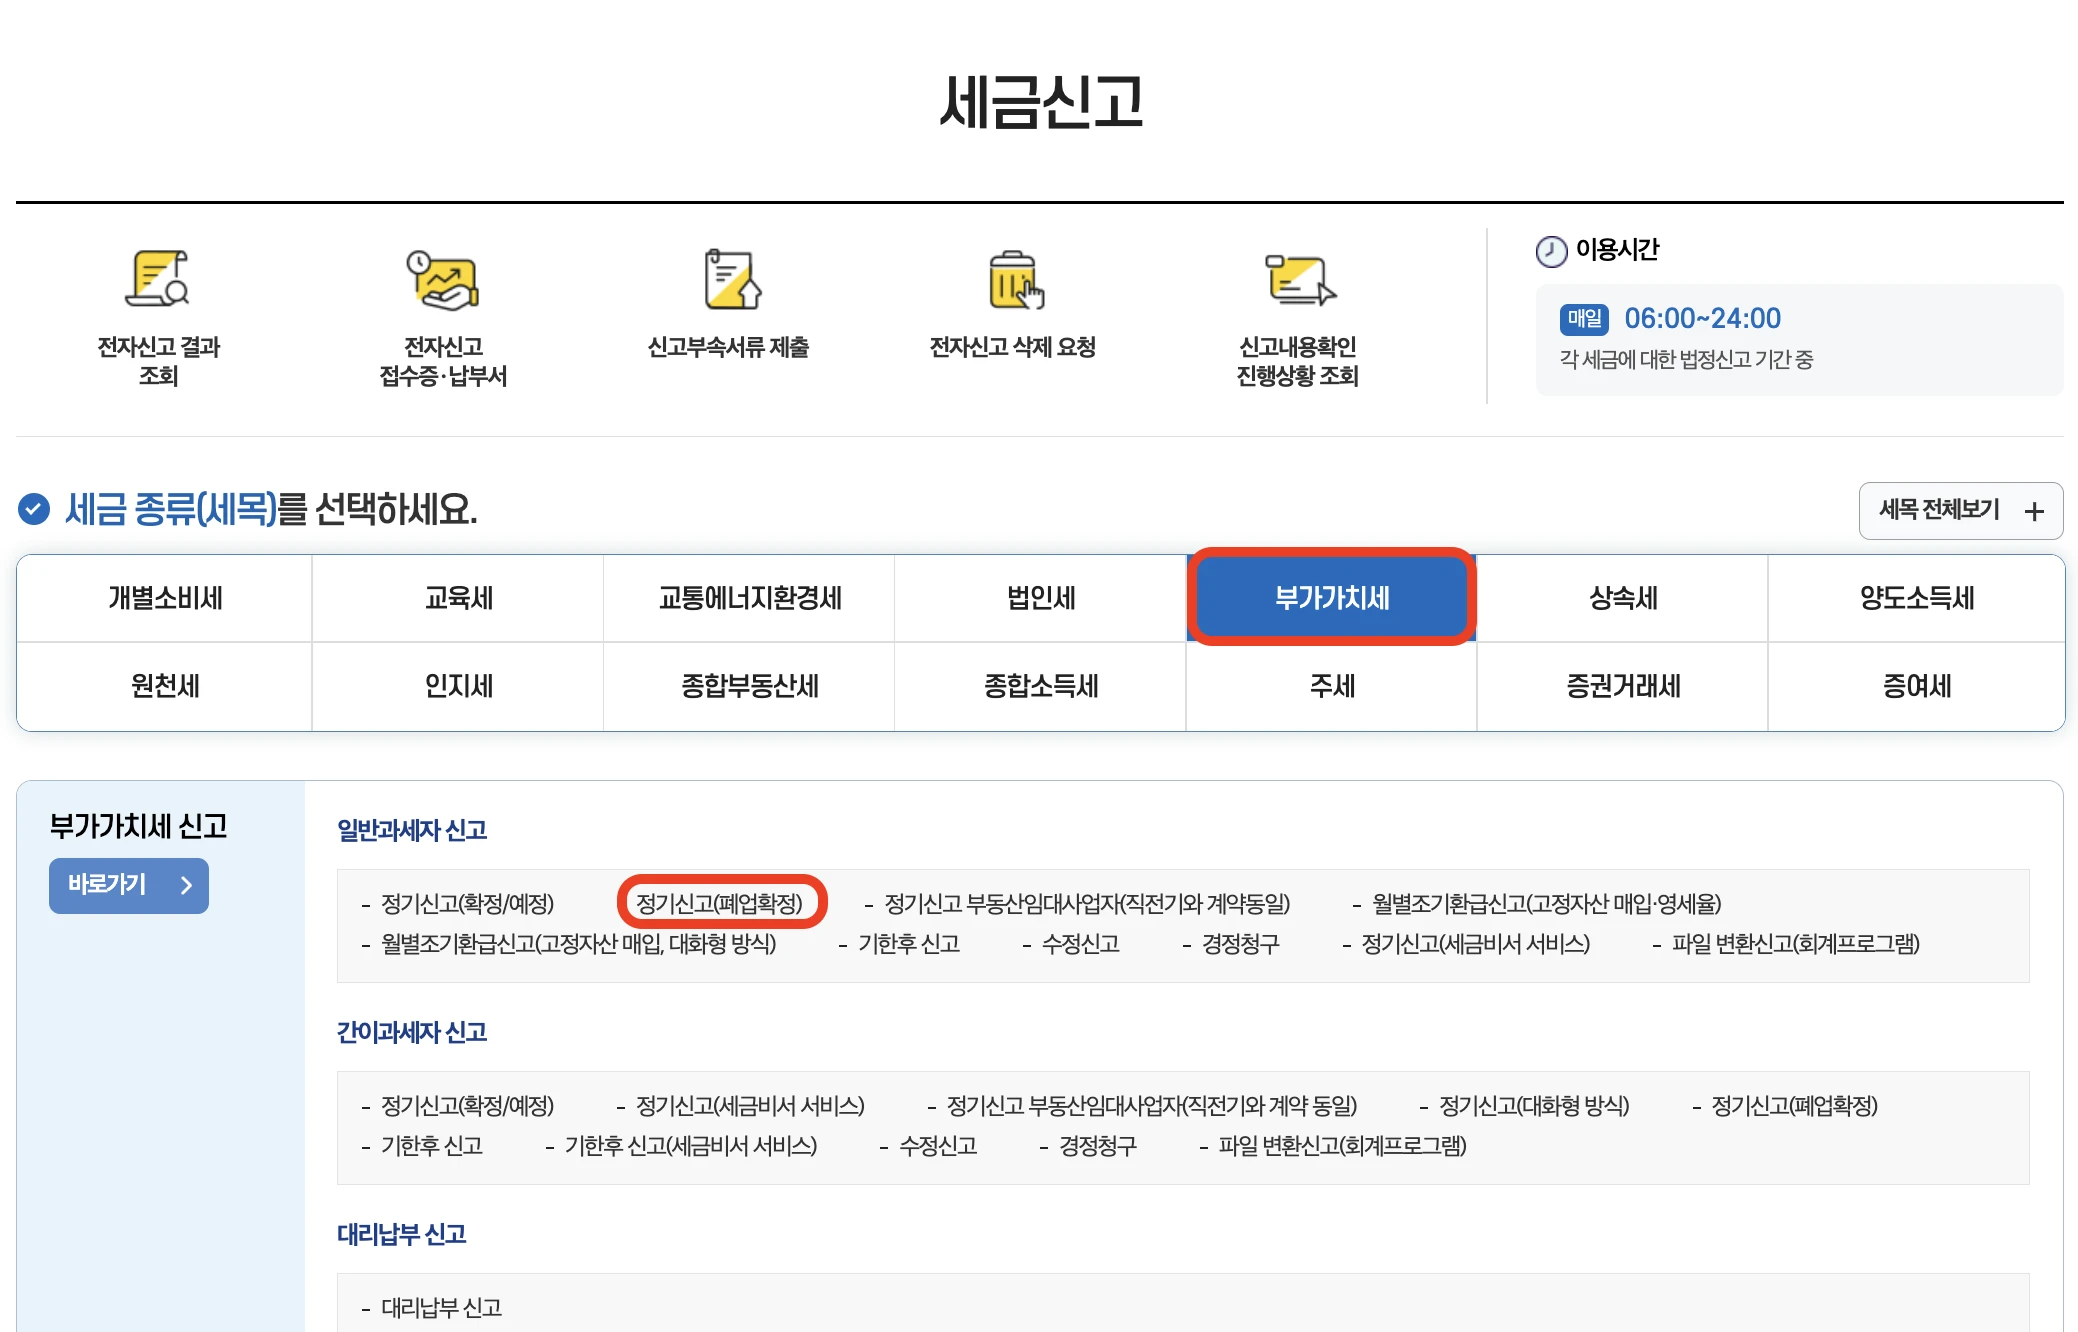Click the arrow on the 바로가기 button
Image resolution: width=2078 pixels, height=1332 pixels.
pyautogui.click(x=186, y=885)
